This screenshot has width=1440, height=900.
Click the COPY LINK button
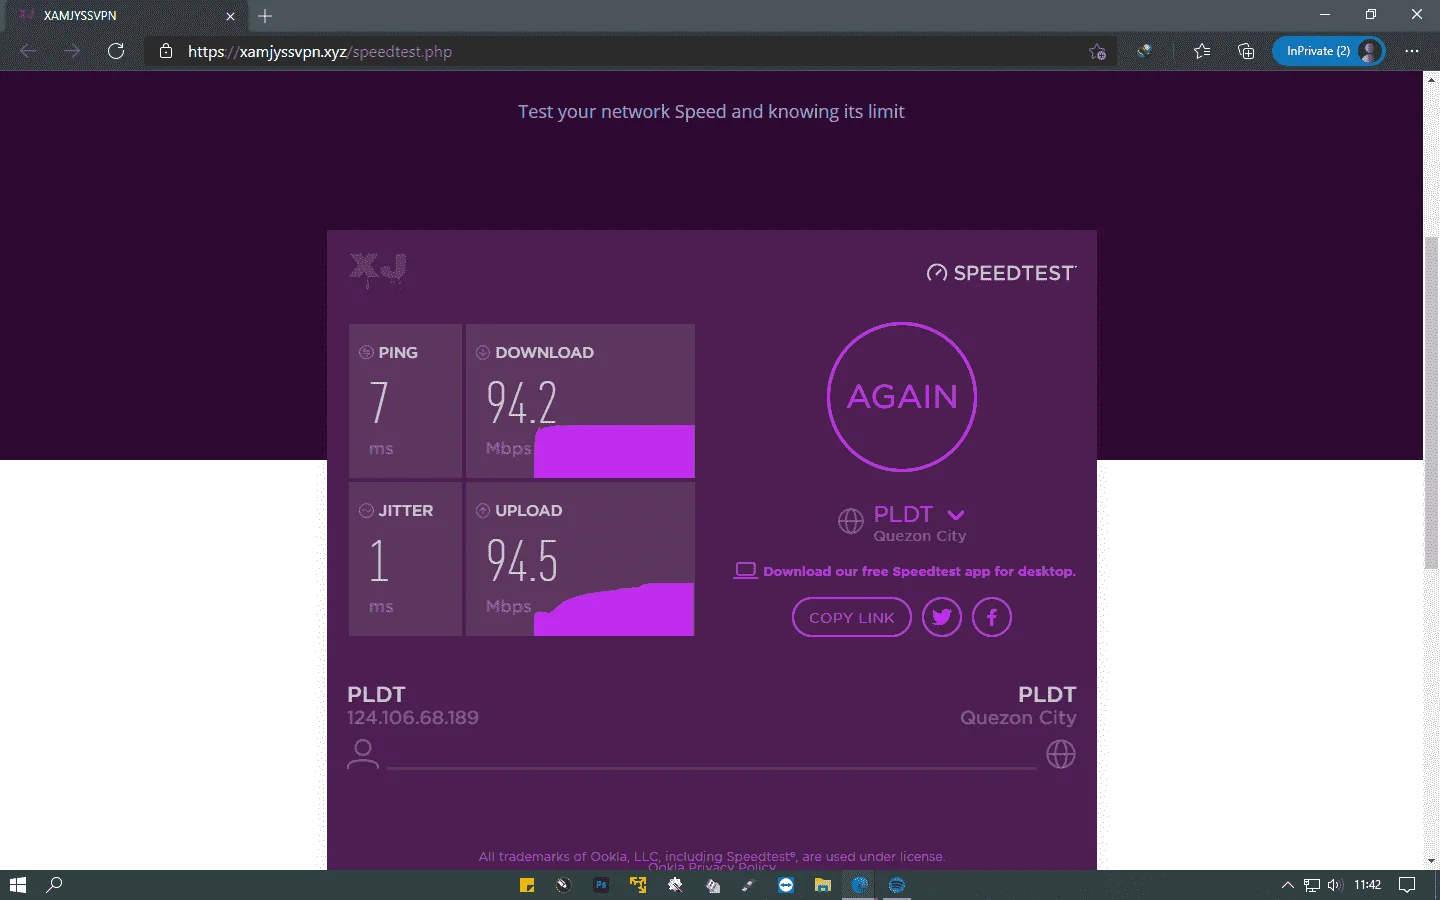(x=852, y=617)
